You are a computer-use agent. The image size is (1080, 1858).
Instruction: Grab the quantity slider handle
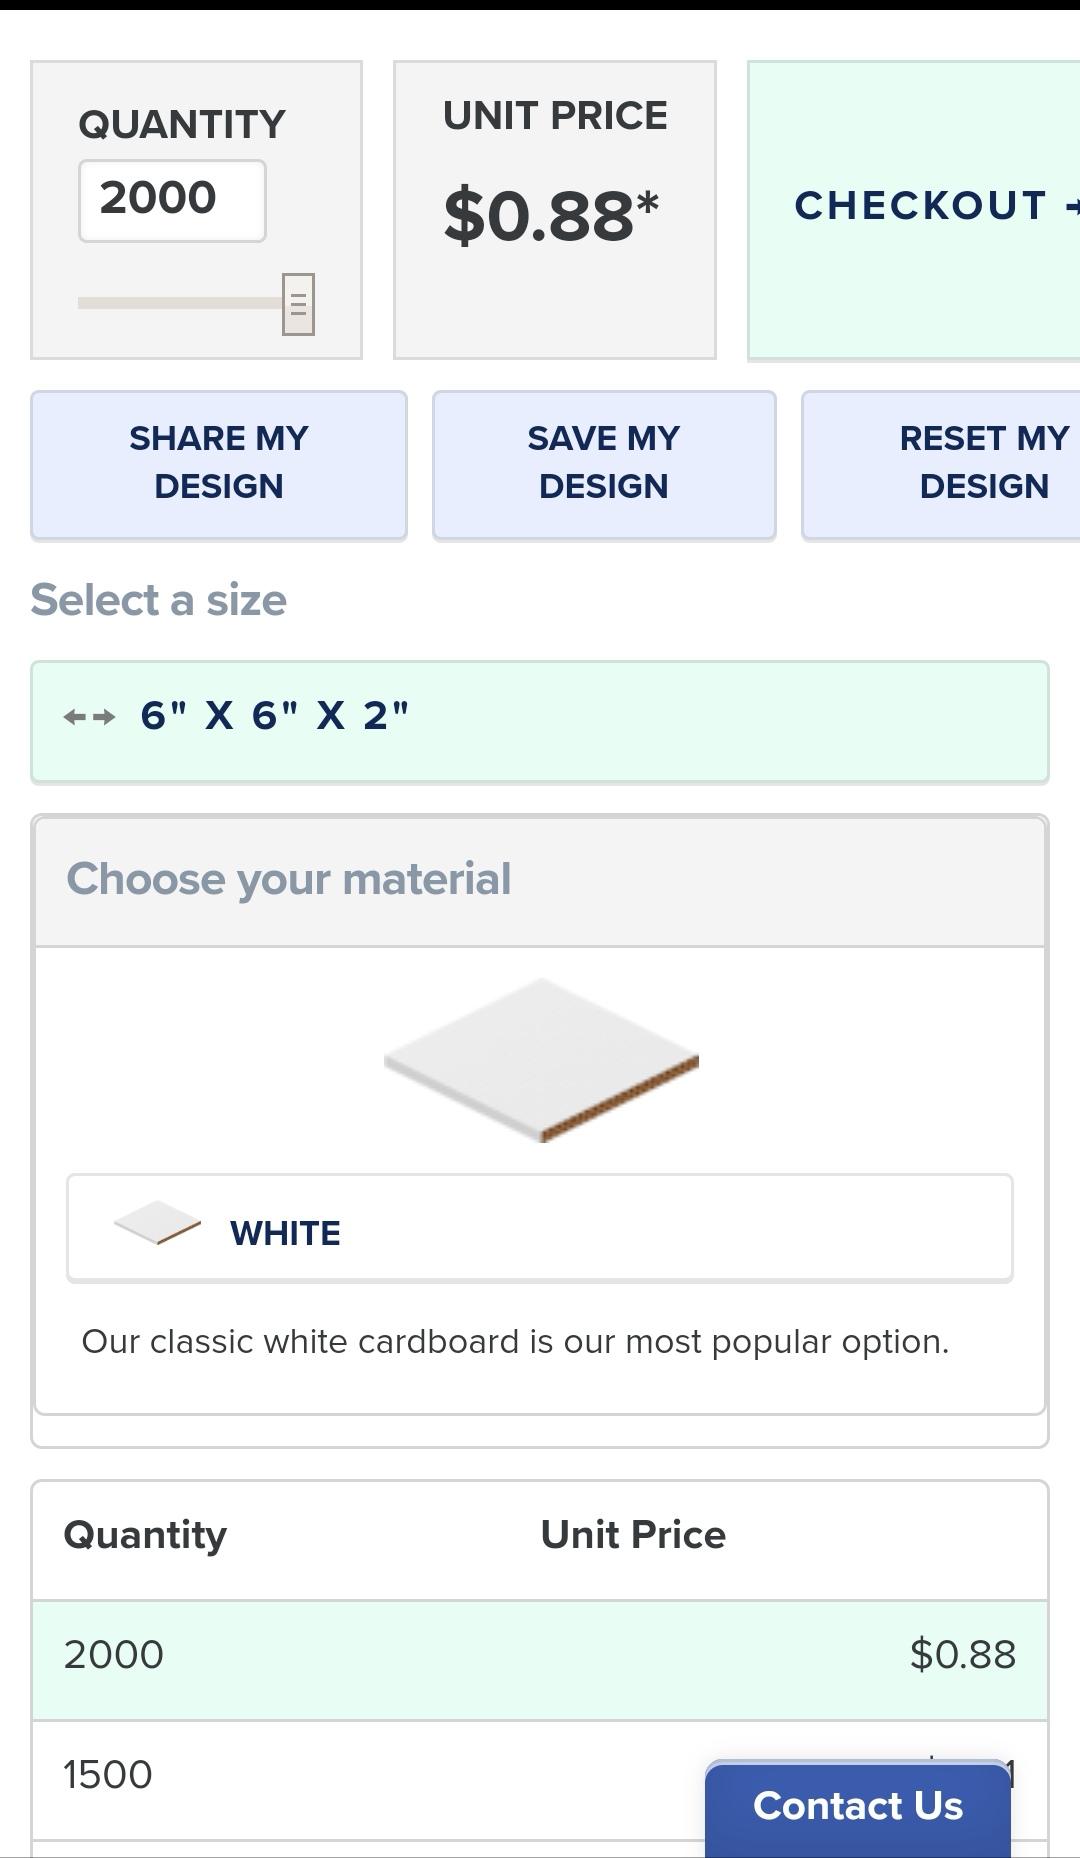(298, 304)
